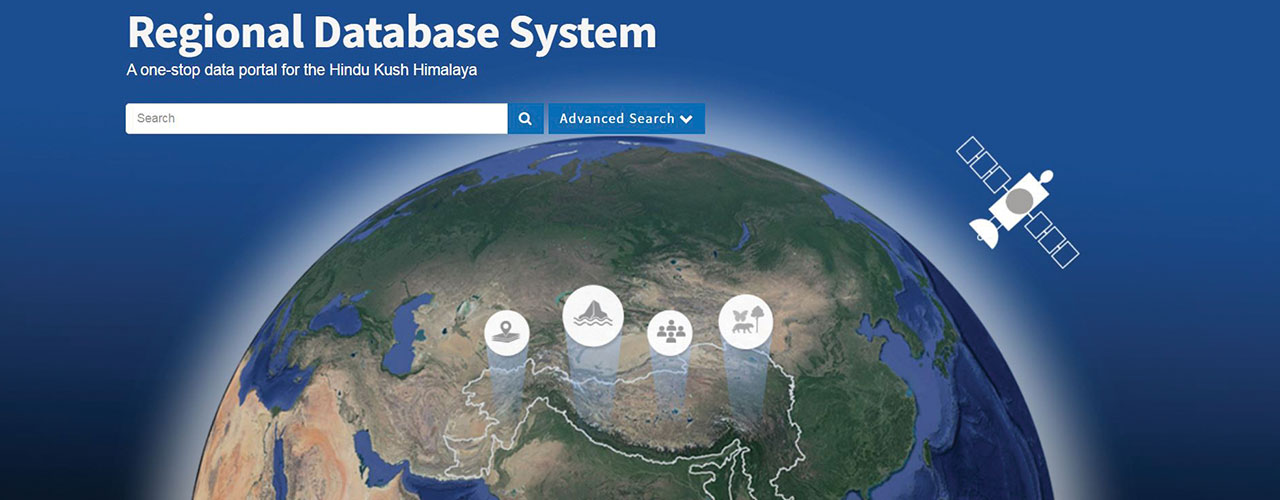Click the satellite illustration

click(1018, 202)
